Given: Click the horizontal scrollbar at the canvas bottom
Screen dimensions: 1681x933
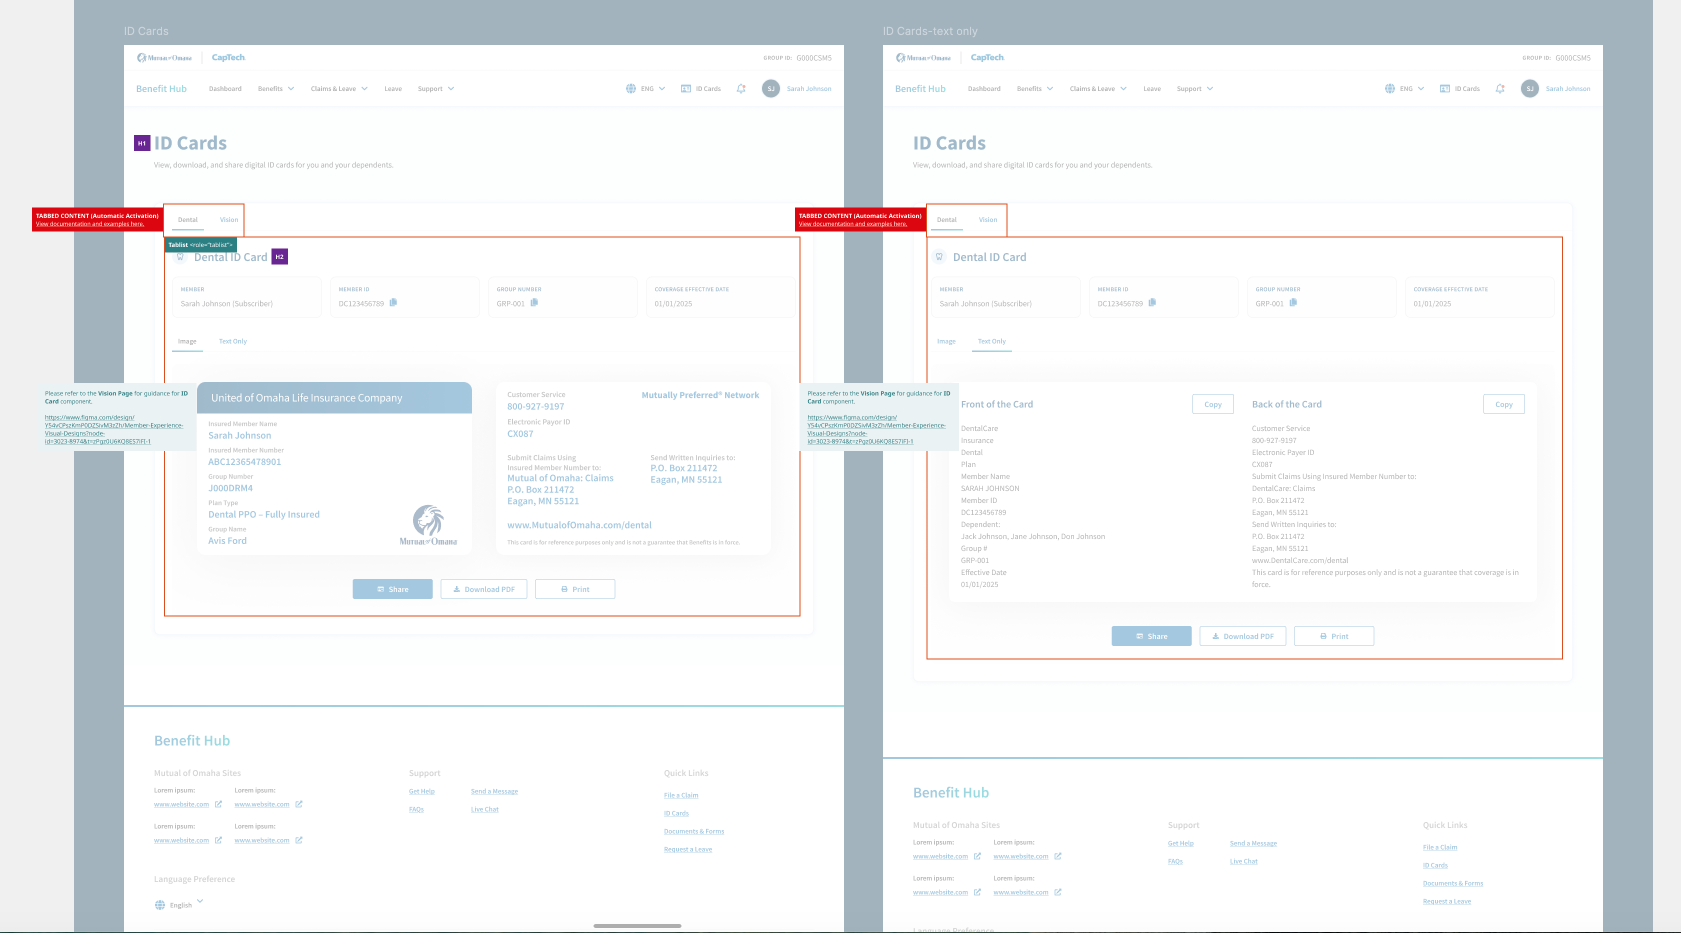Looking at the screenshot, I should tap(638, 926).
